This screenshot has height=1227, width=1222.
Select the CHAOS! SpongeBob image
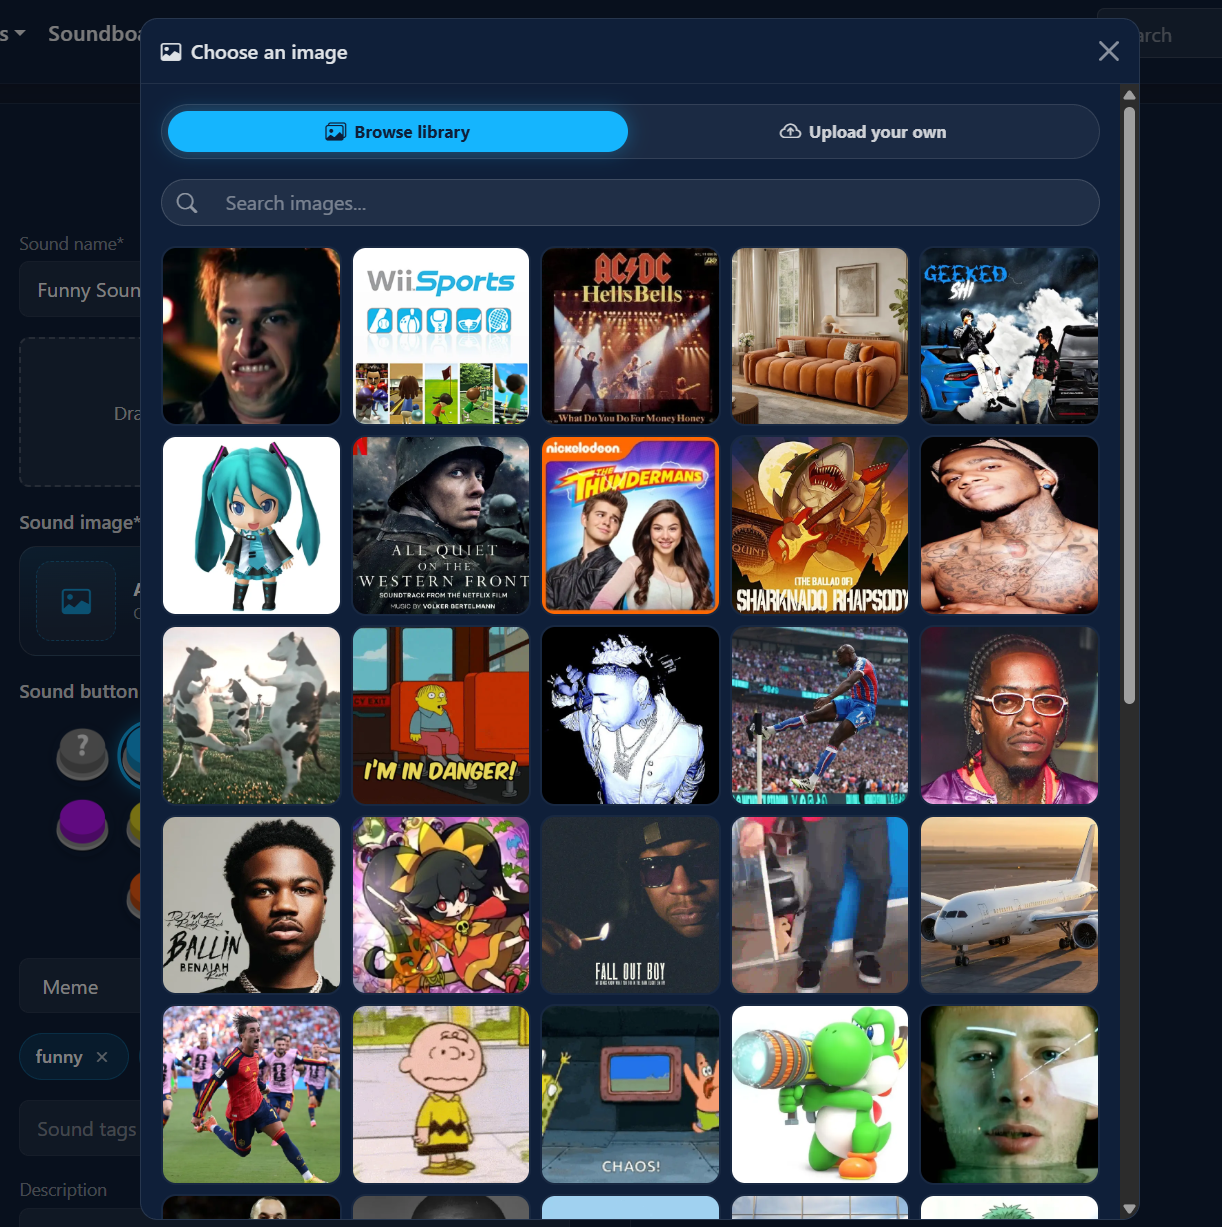point(630,1095)
